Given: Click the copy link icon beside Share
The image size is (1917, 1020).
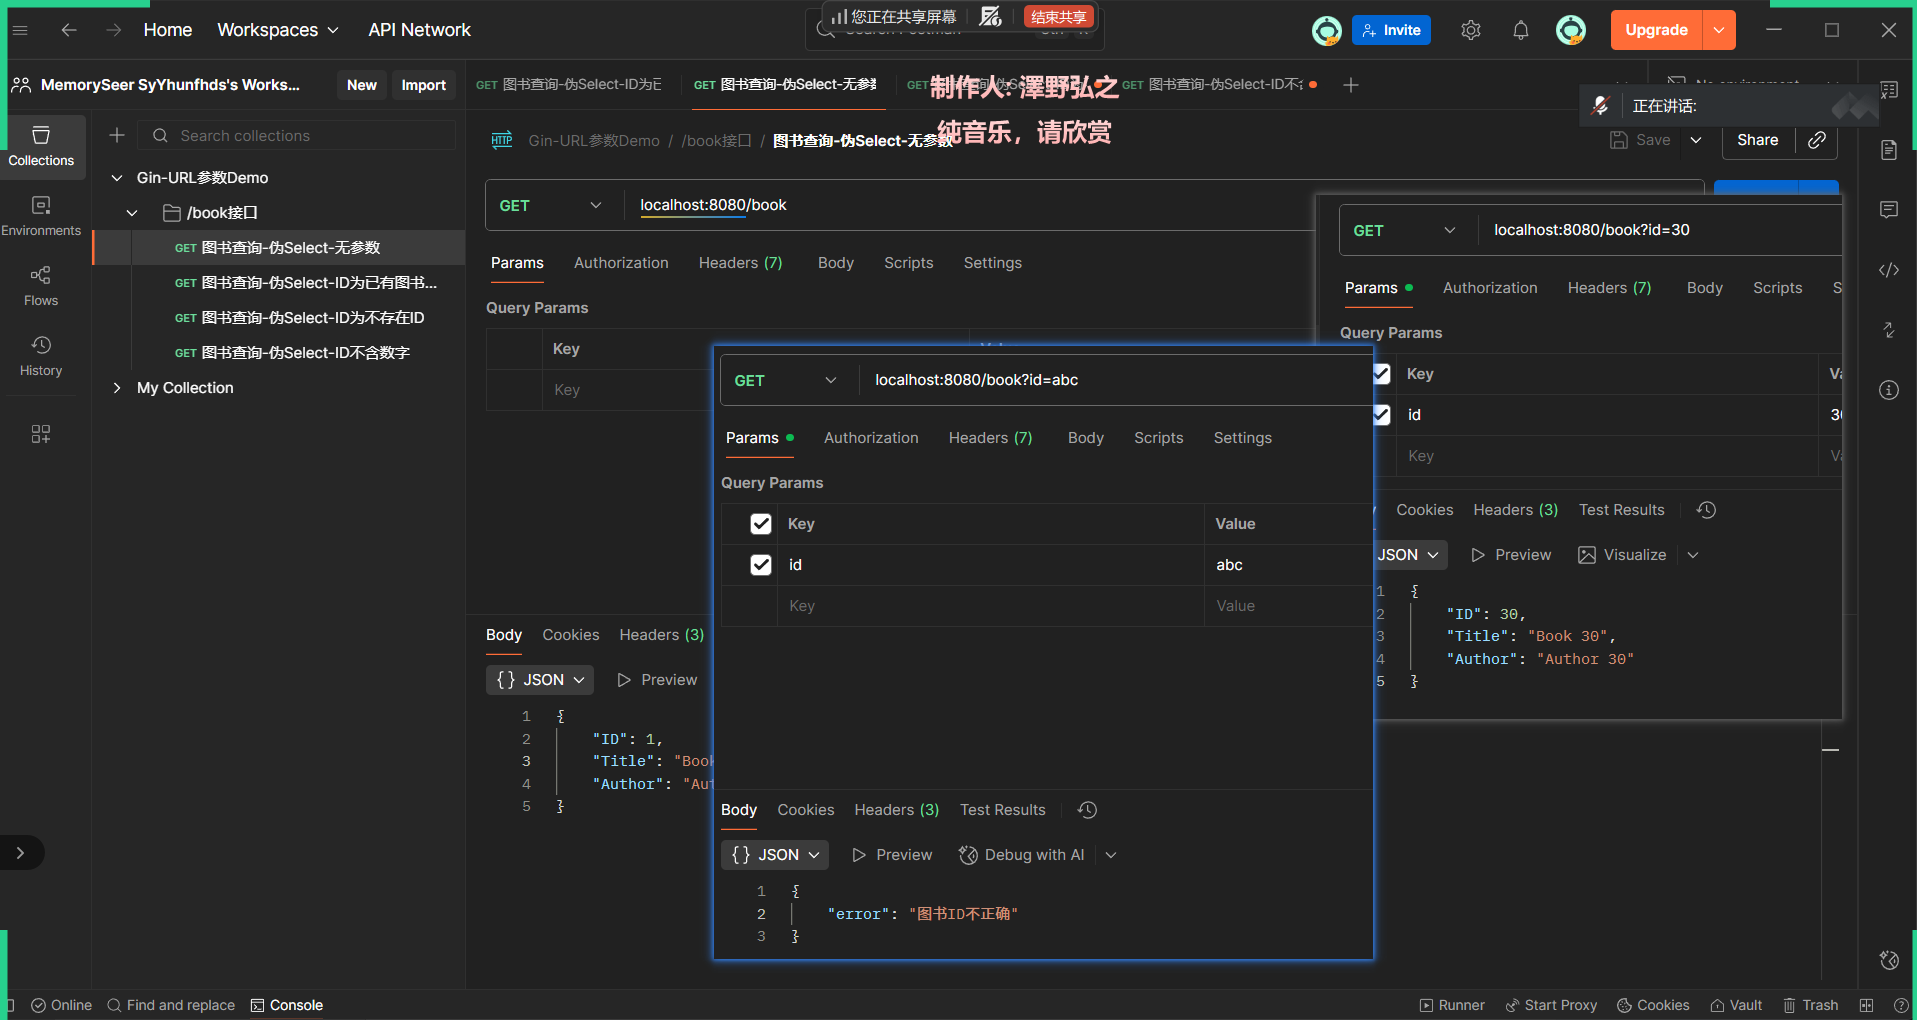Looking at the screenshot, I should coord(1817,140).
